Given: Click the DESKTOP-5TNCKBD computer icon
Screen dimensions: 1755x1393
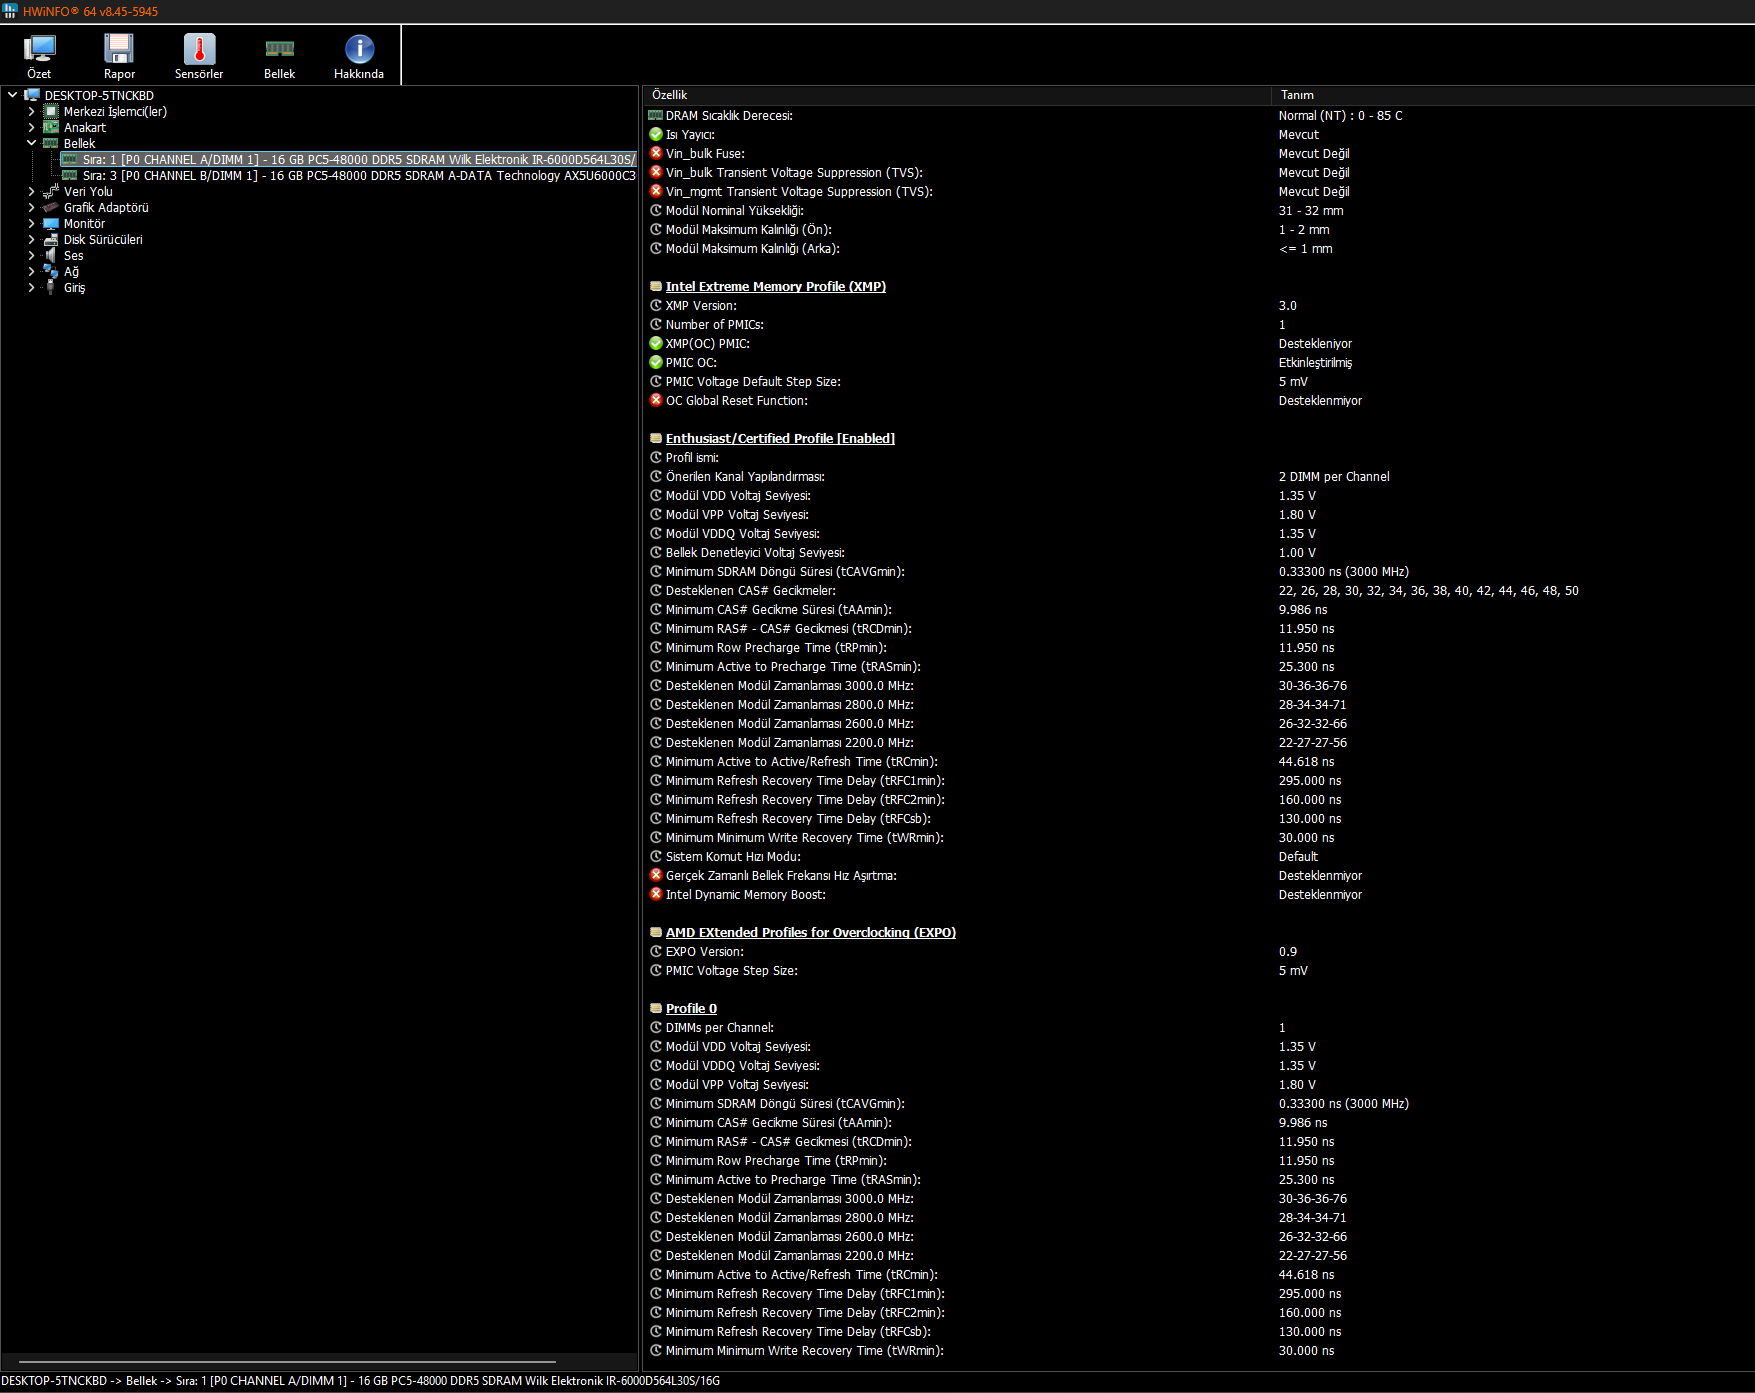Looking at the screenshot, I should pos(32,96).
